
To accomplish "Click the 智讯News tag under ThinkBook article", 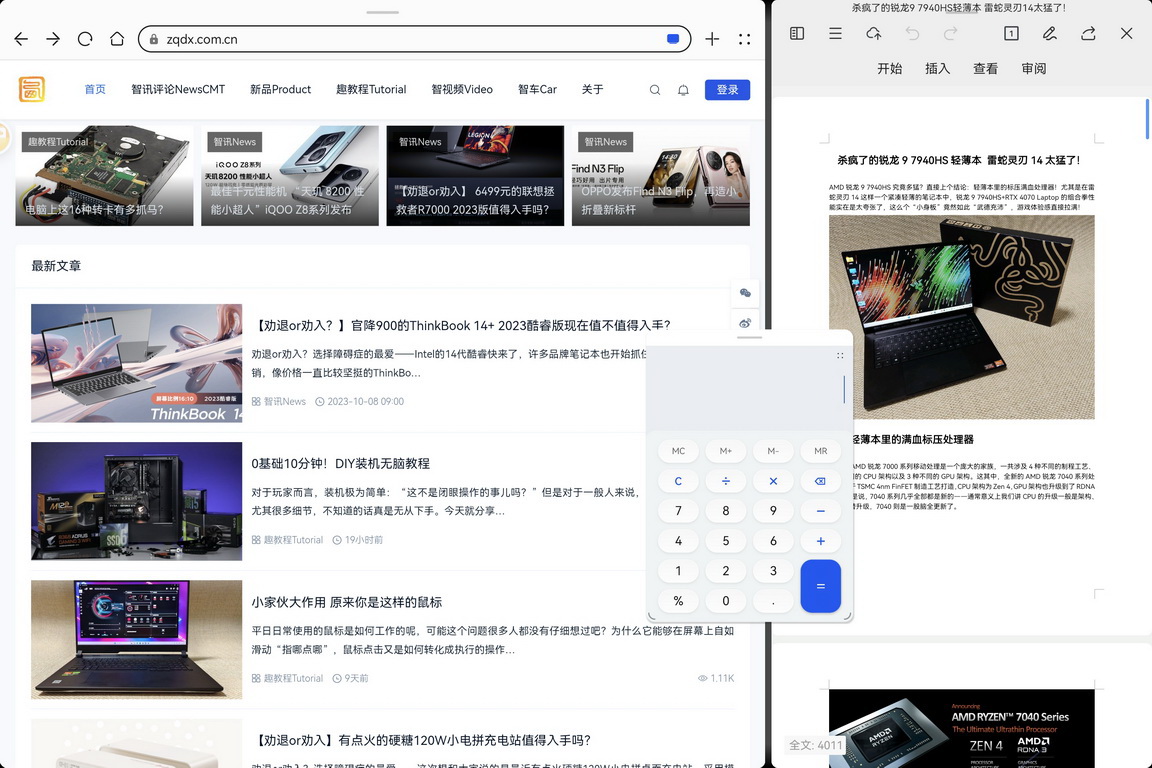I will point(278,401).
